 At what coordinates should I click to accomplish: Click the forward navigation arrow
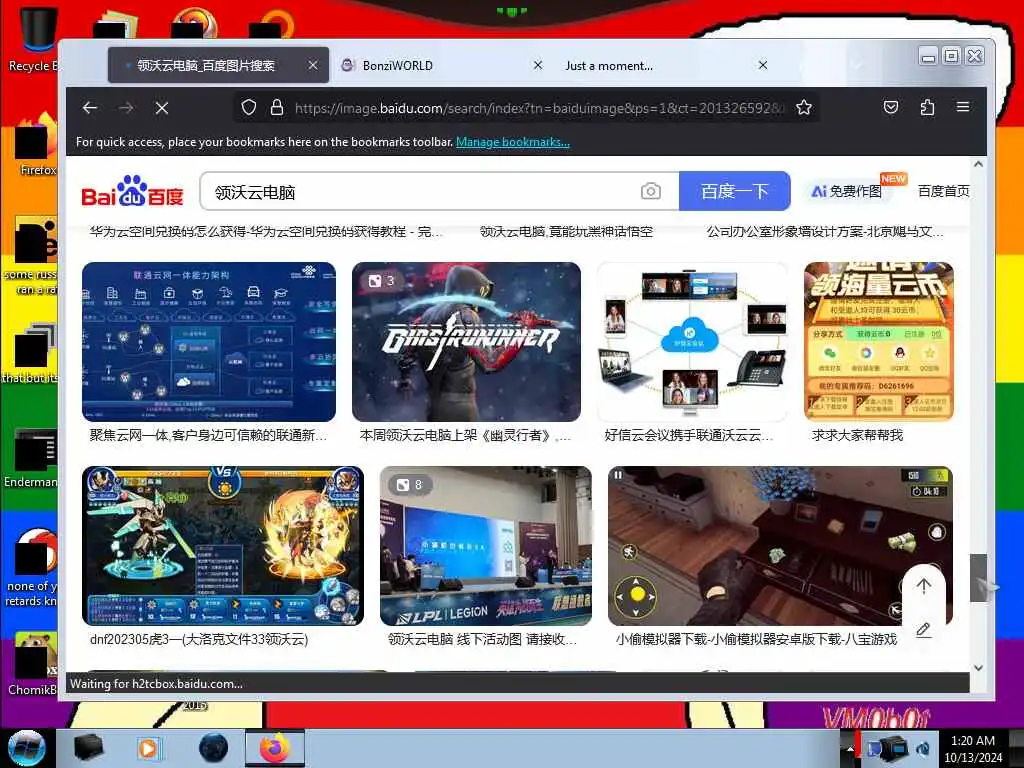tap(126, 108)
